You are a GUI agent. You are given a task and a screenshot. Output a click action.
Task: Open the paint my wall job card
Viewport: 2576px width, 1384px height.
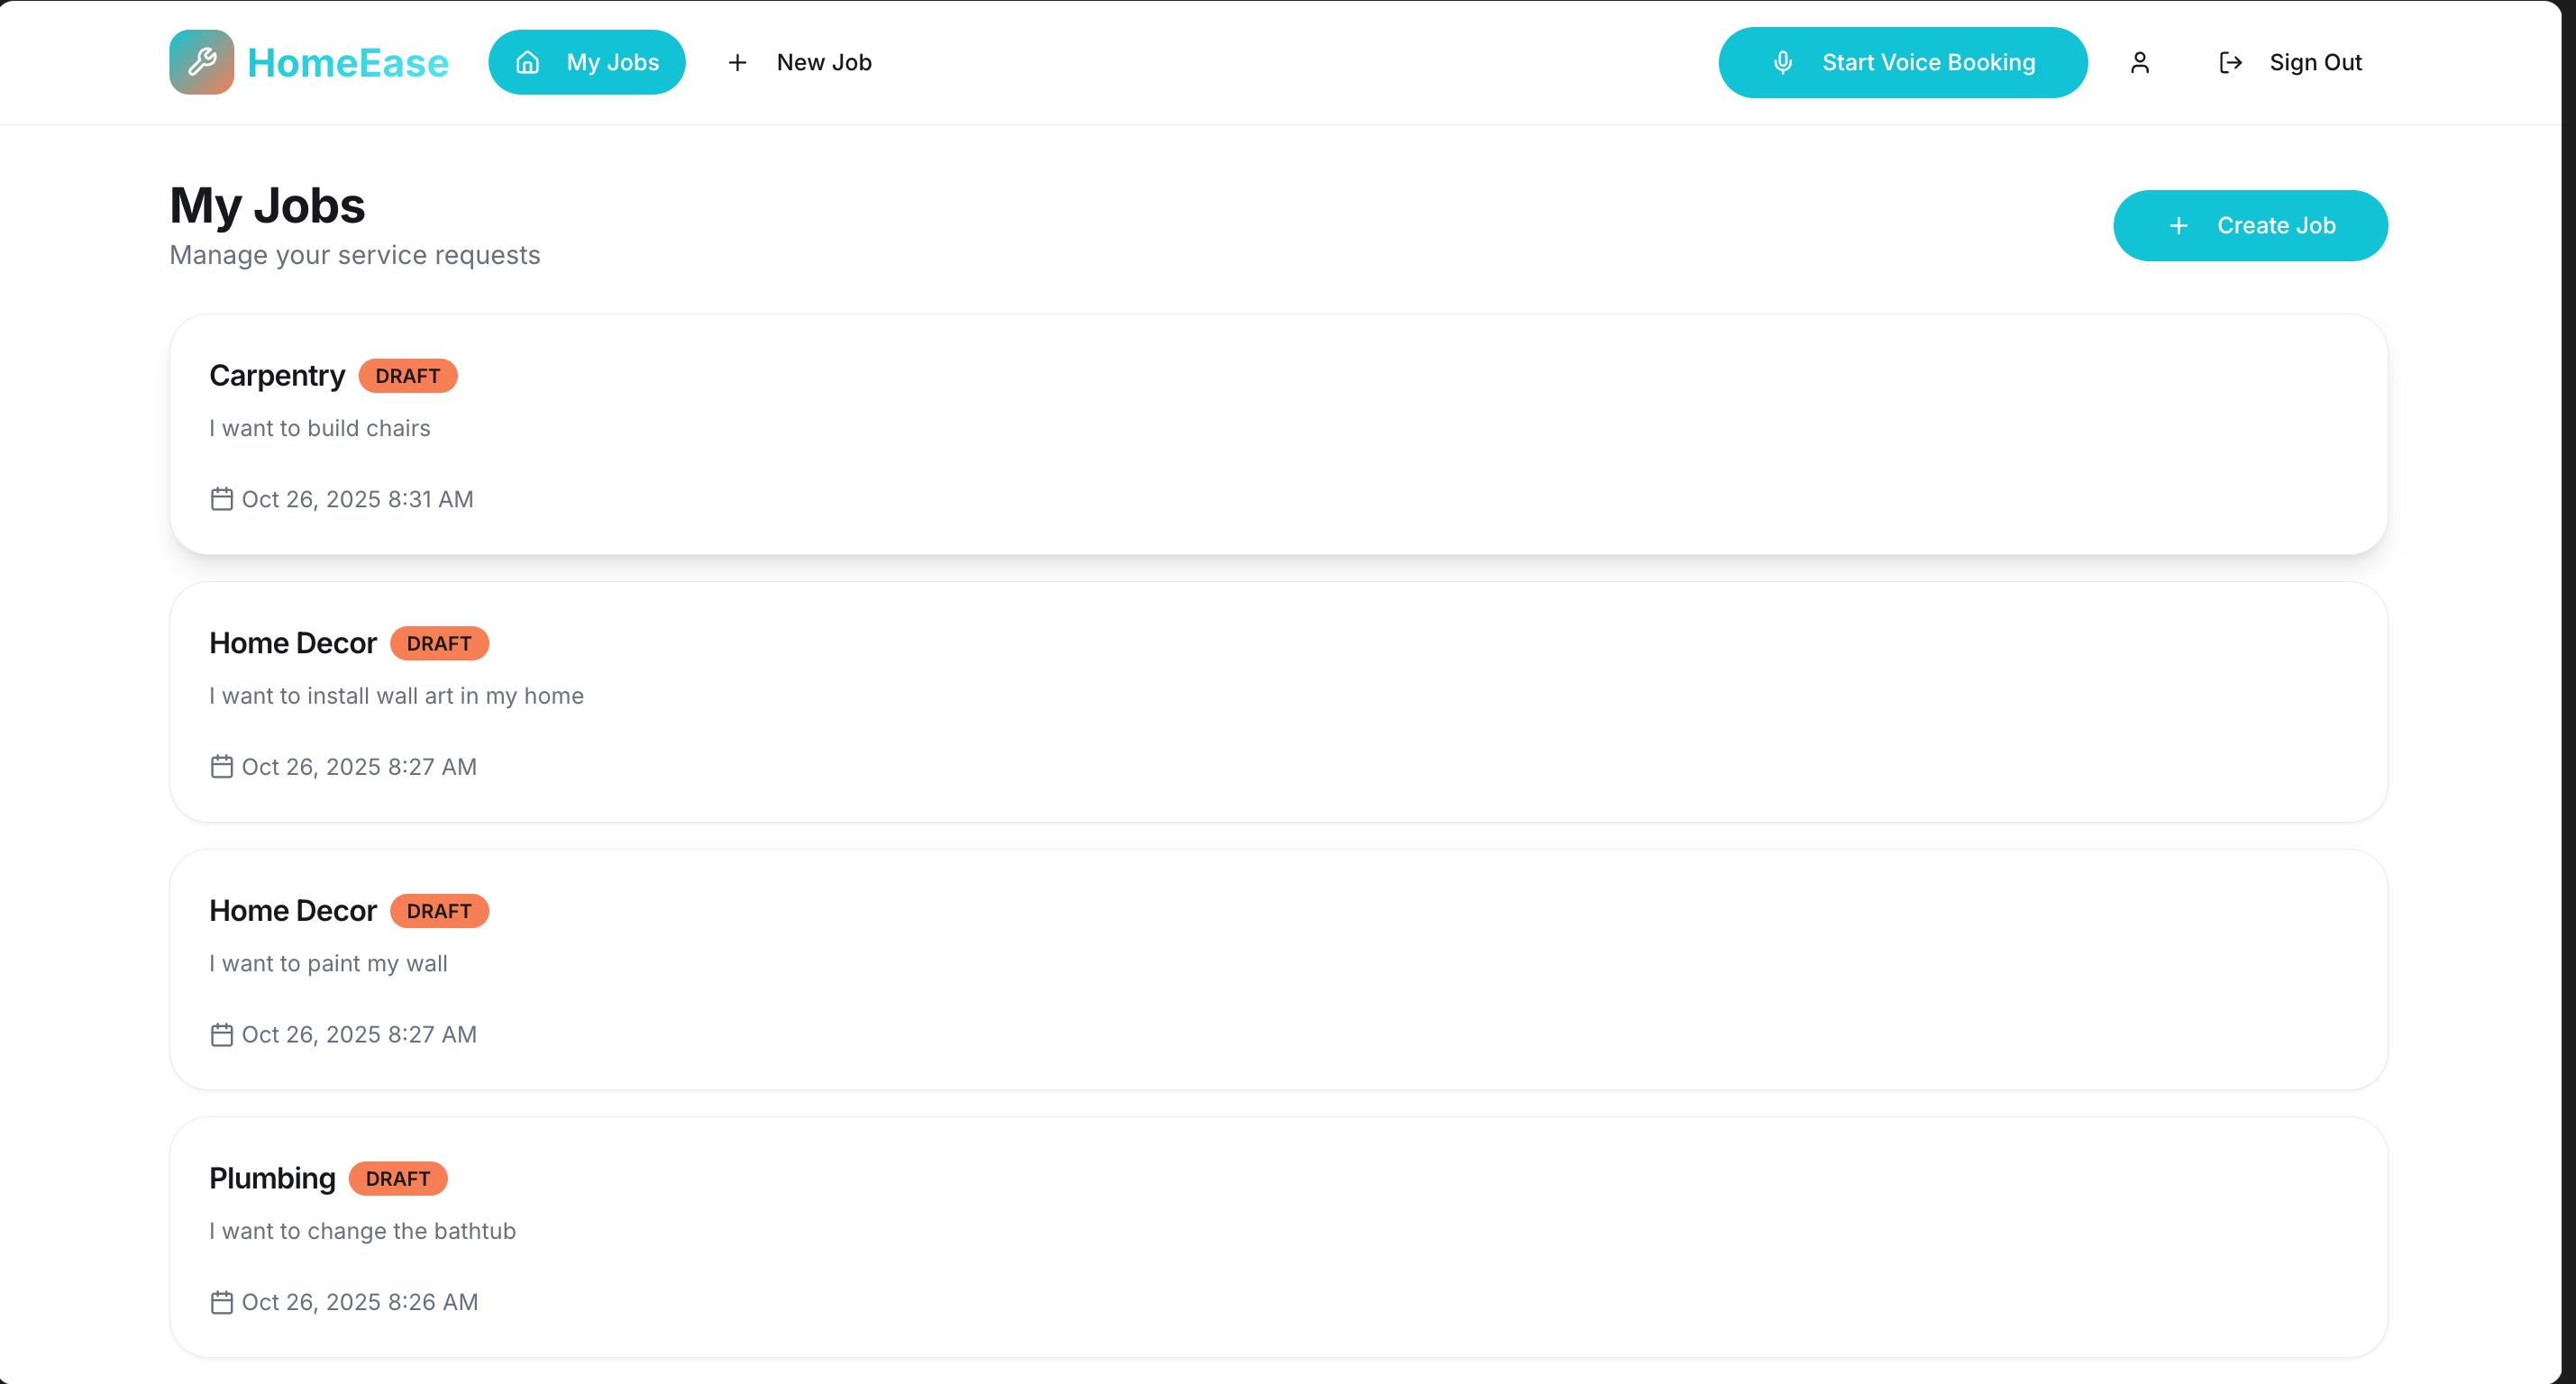(1278, 969)
